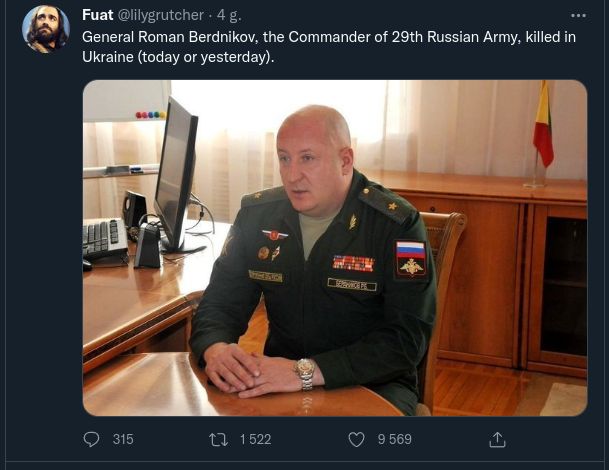The image size is (609, 470).
Task: Open the attached photo of the officer
Action: [x=335, y=248]
